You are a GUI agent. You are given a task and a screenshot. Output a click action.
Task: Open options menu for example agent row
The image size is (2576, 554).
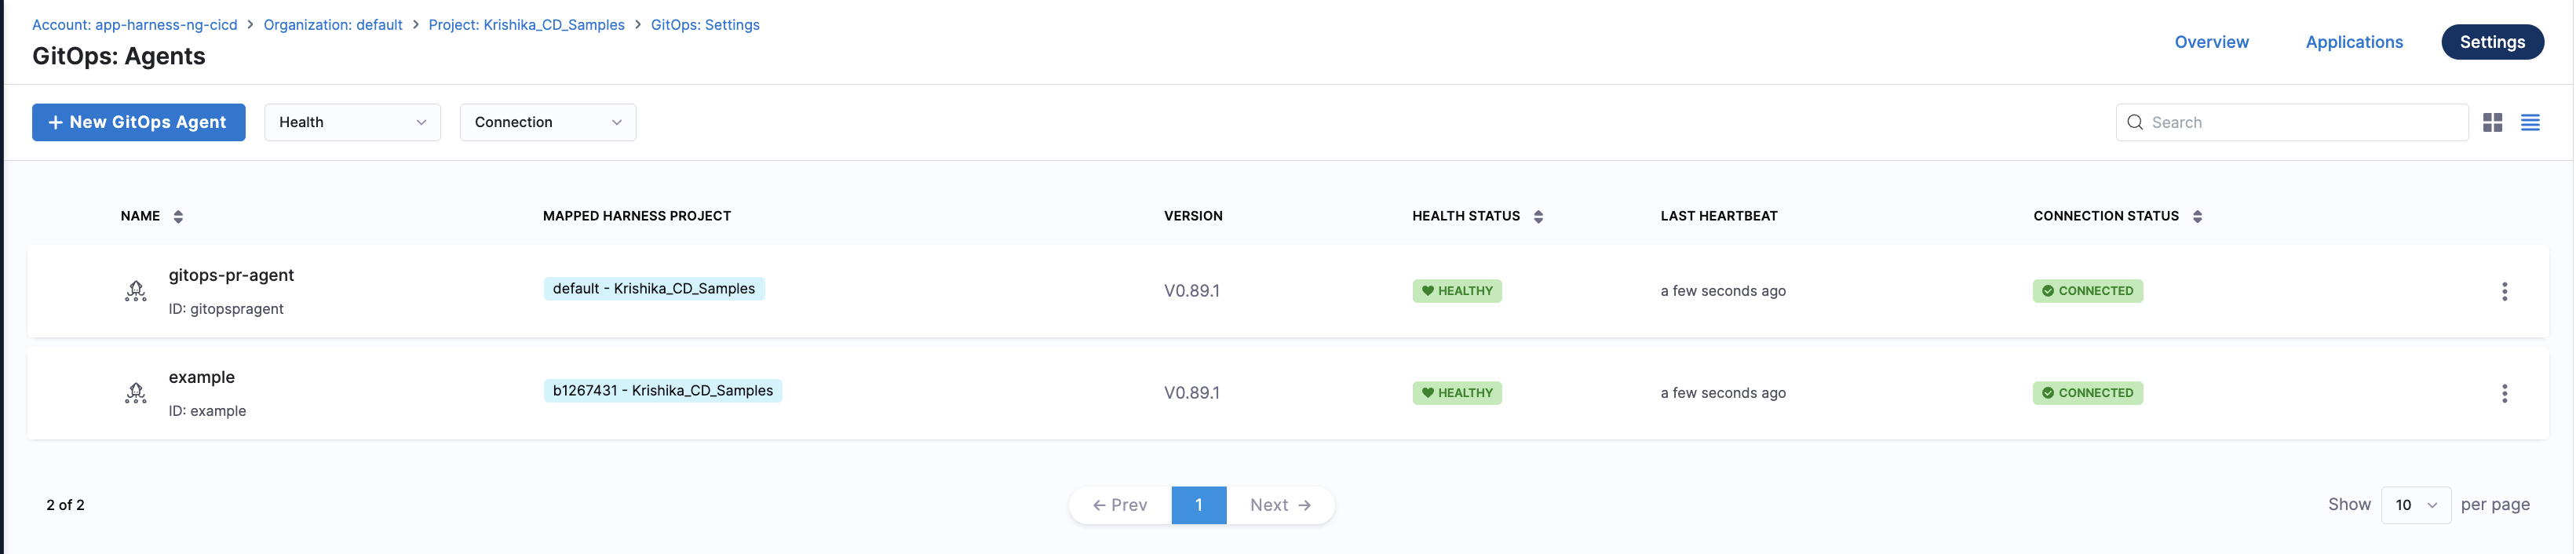(x=2504, y=393)
